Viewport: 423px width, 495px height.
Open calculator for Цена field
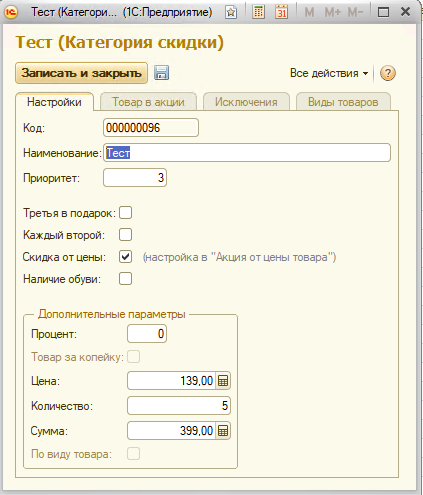tap(223, 381)
